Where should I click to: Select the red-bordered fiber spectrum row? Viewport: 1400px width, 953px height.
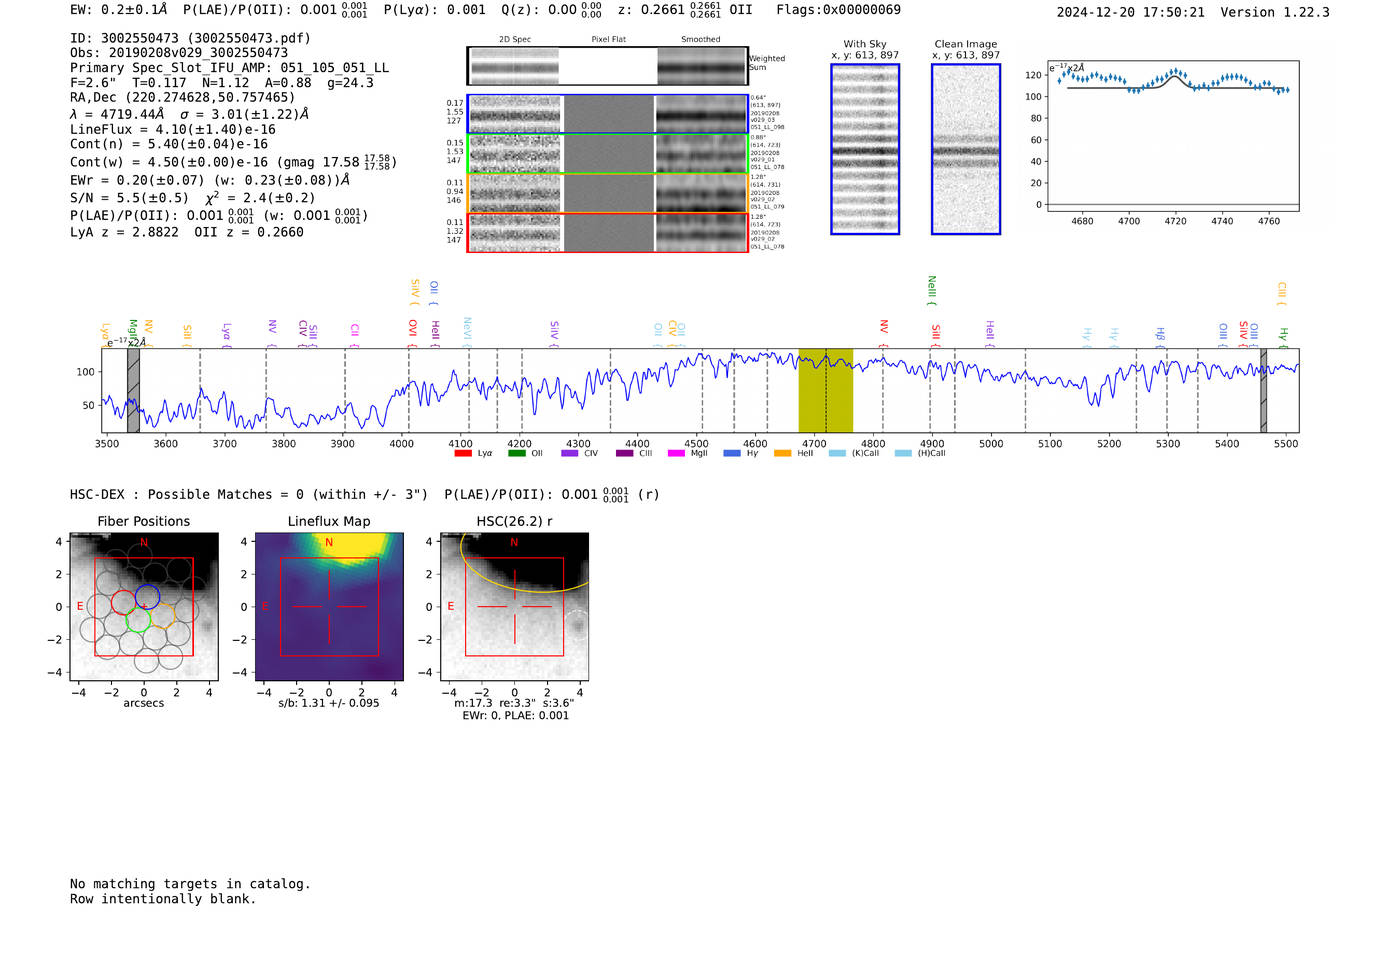(607, 232)
